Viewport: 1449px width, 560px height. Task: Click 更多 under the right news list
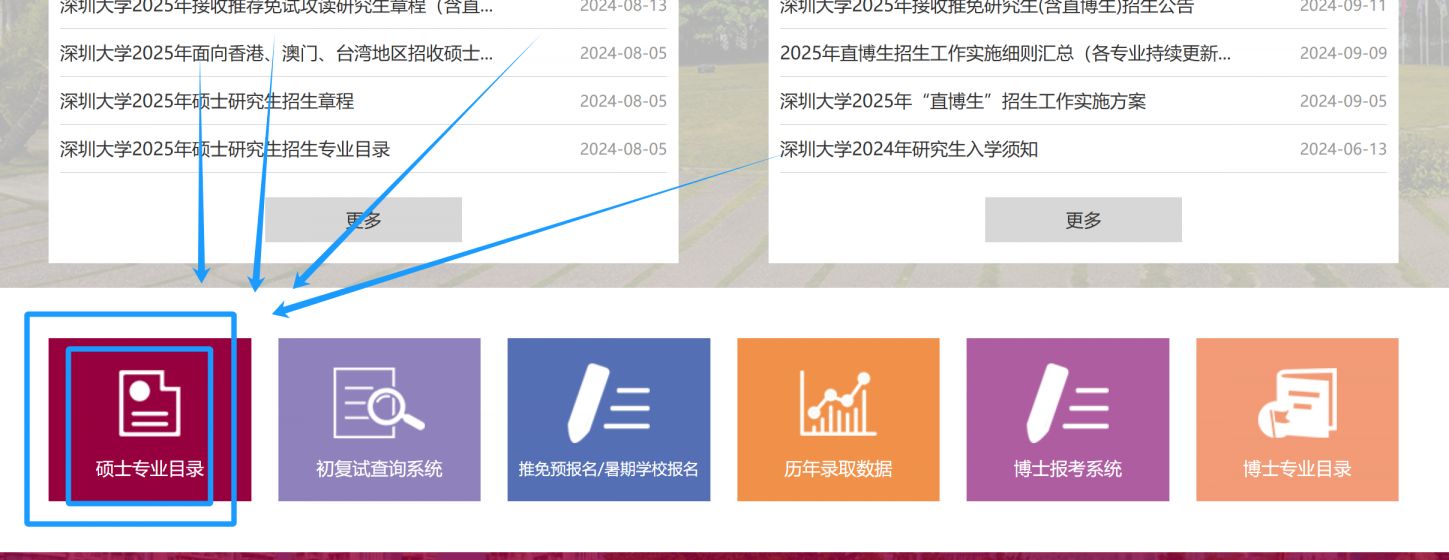(1083, 220)
